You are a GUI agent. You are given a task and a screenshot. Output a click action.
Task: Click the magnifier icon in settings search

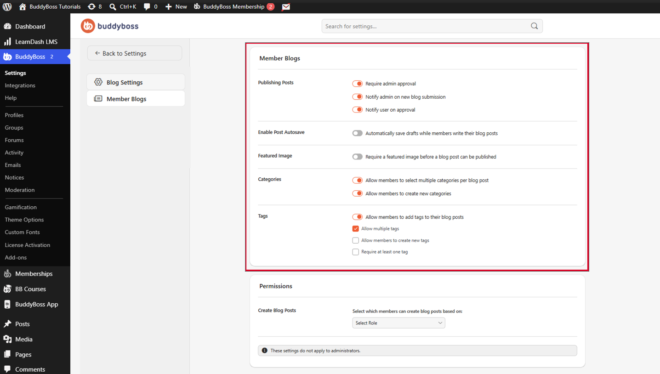(x=534, y=26)
